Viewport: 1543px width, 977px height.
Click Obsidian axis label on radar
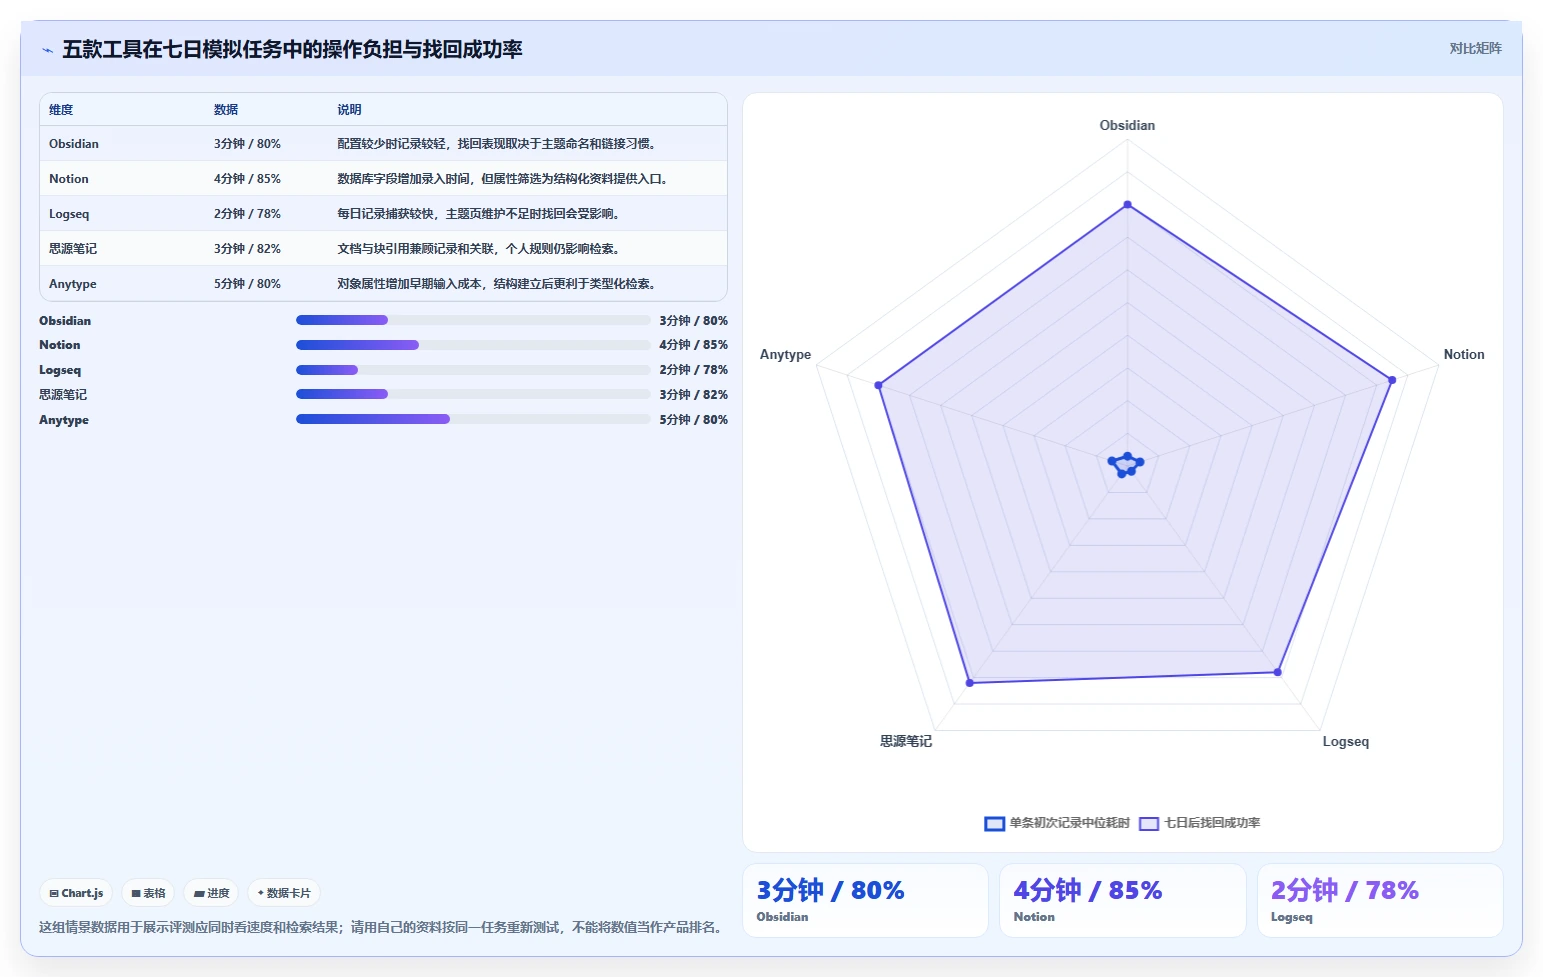[x=1127, y=126]
